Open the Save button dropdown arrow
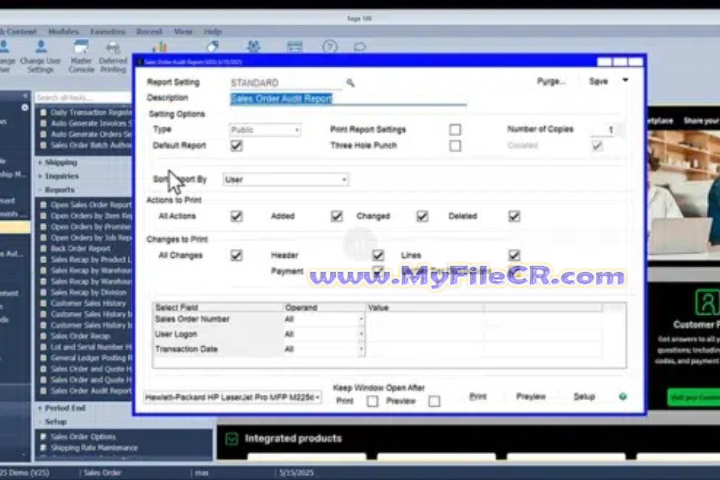This screenshot has width=720, height=480. click(x=625, y=80)
